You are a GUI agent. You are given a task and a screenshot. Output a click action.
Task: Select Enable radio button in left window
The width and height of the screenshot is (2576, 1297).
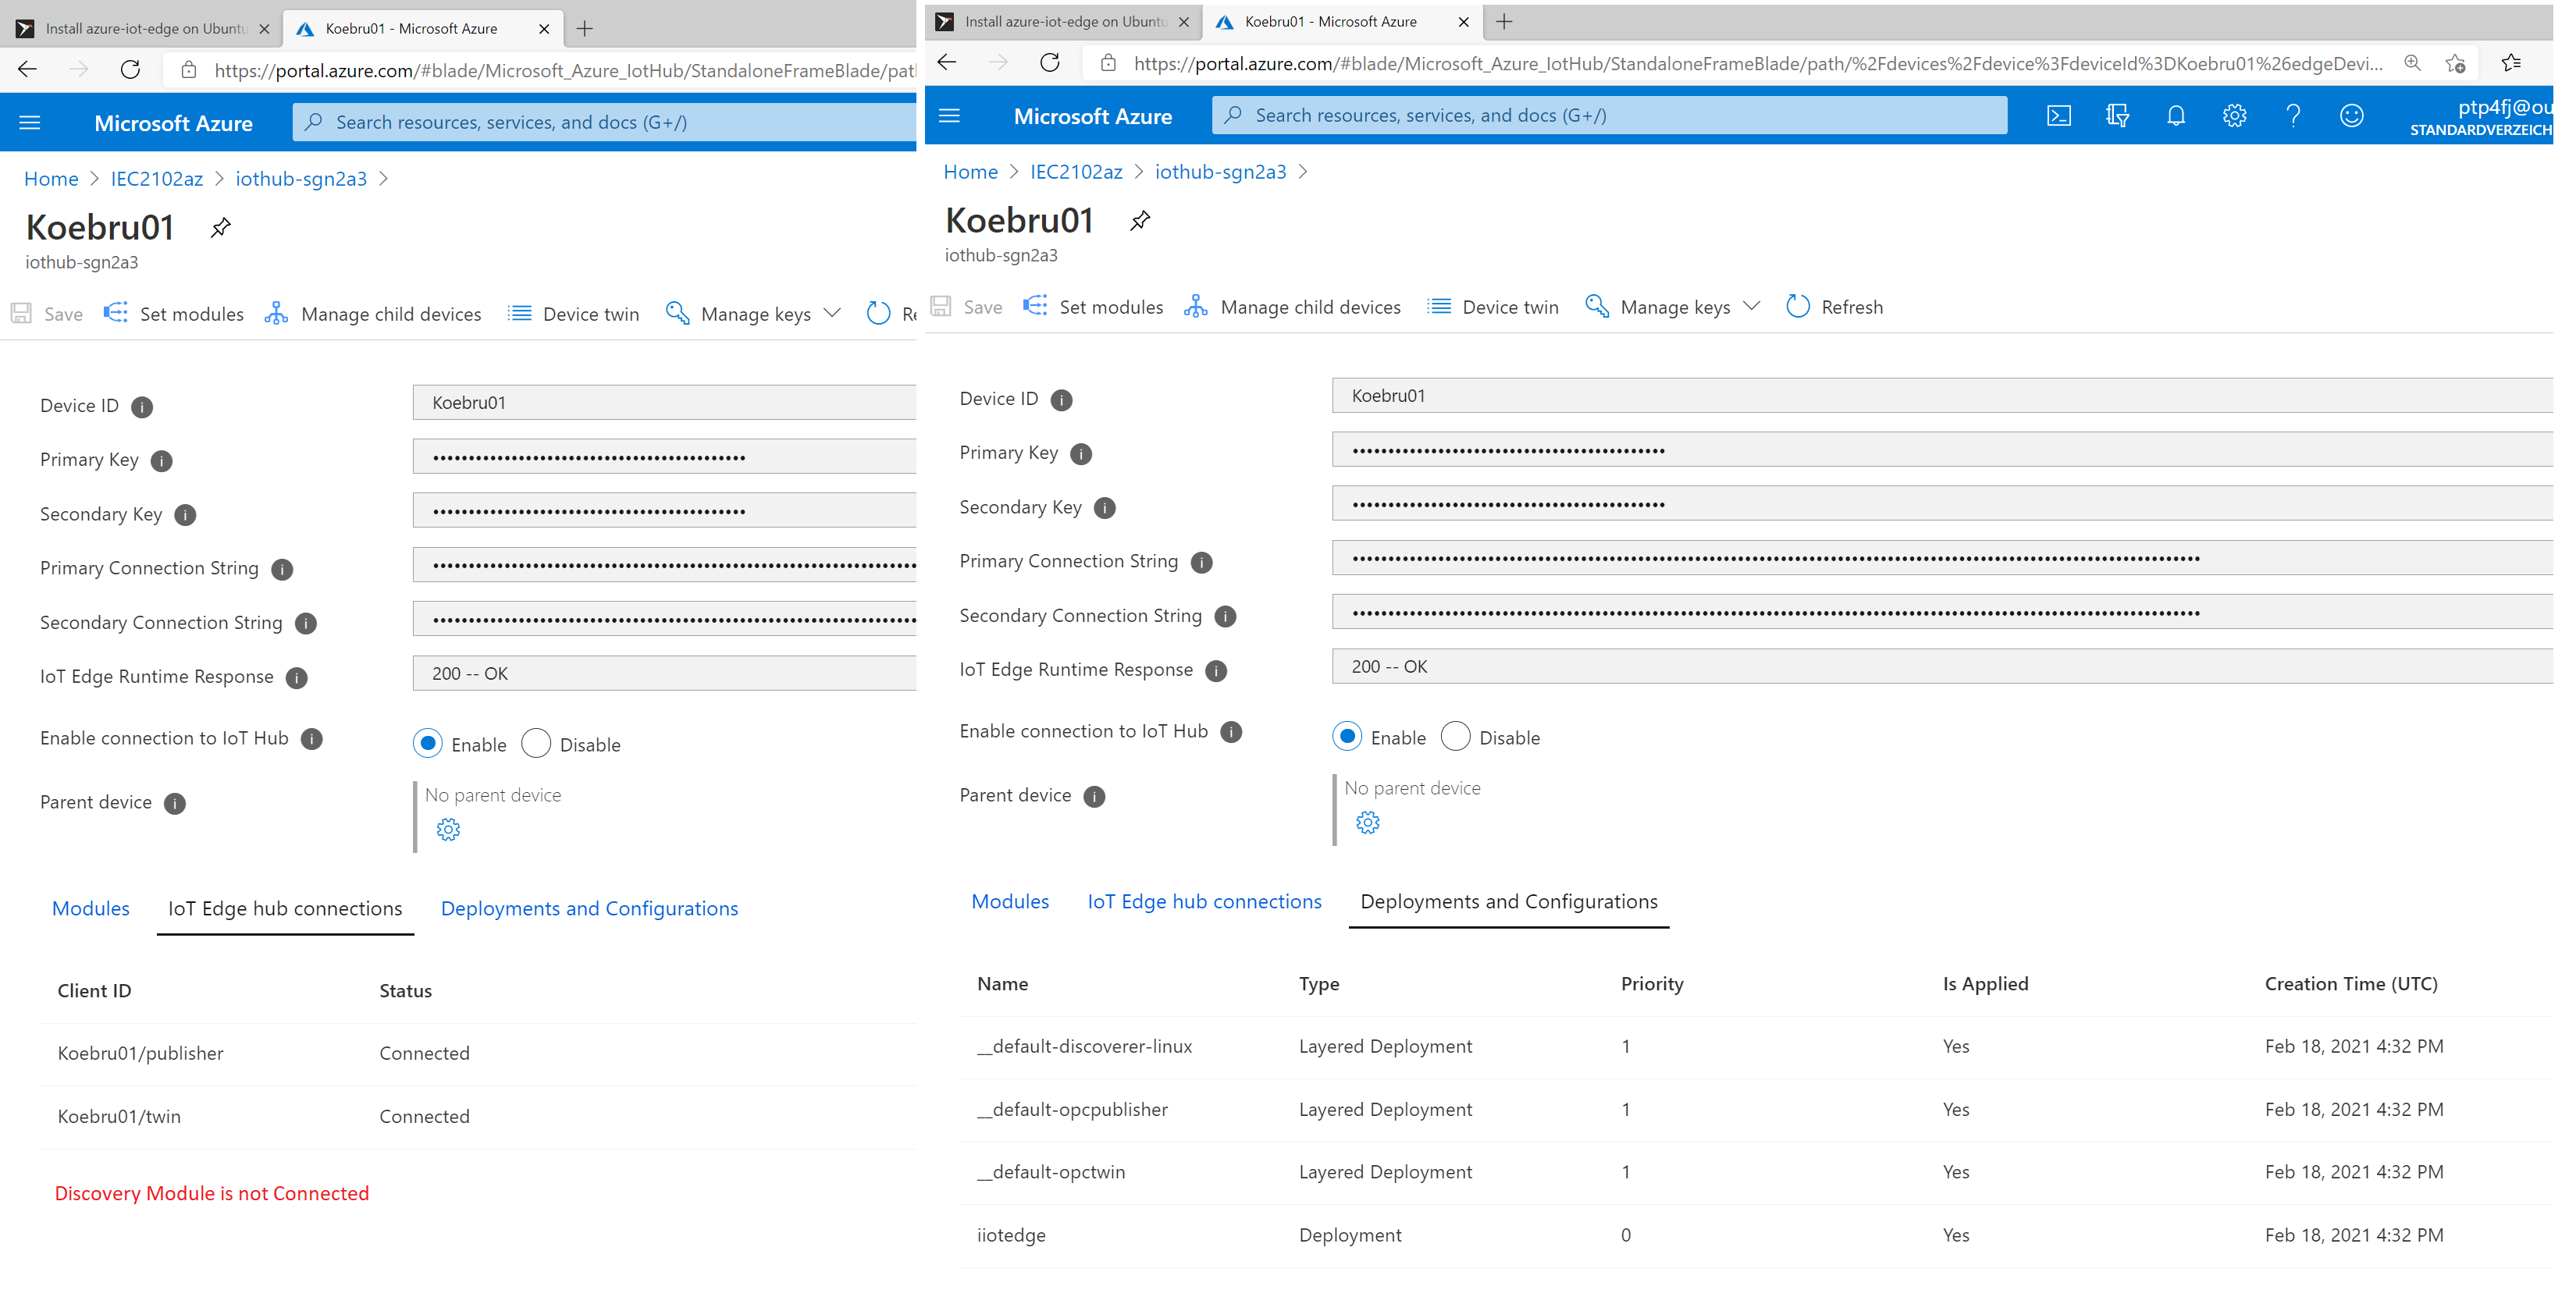click(x=428, y=744)
